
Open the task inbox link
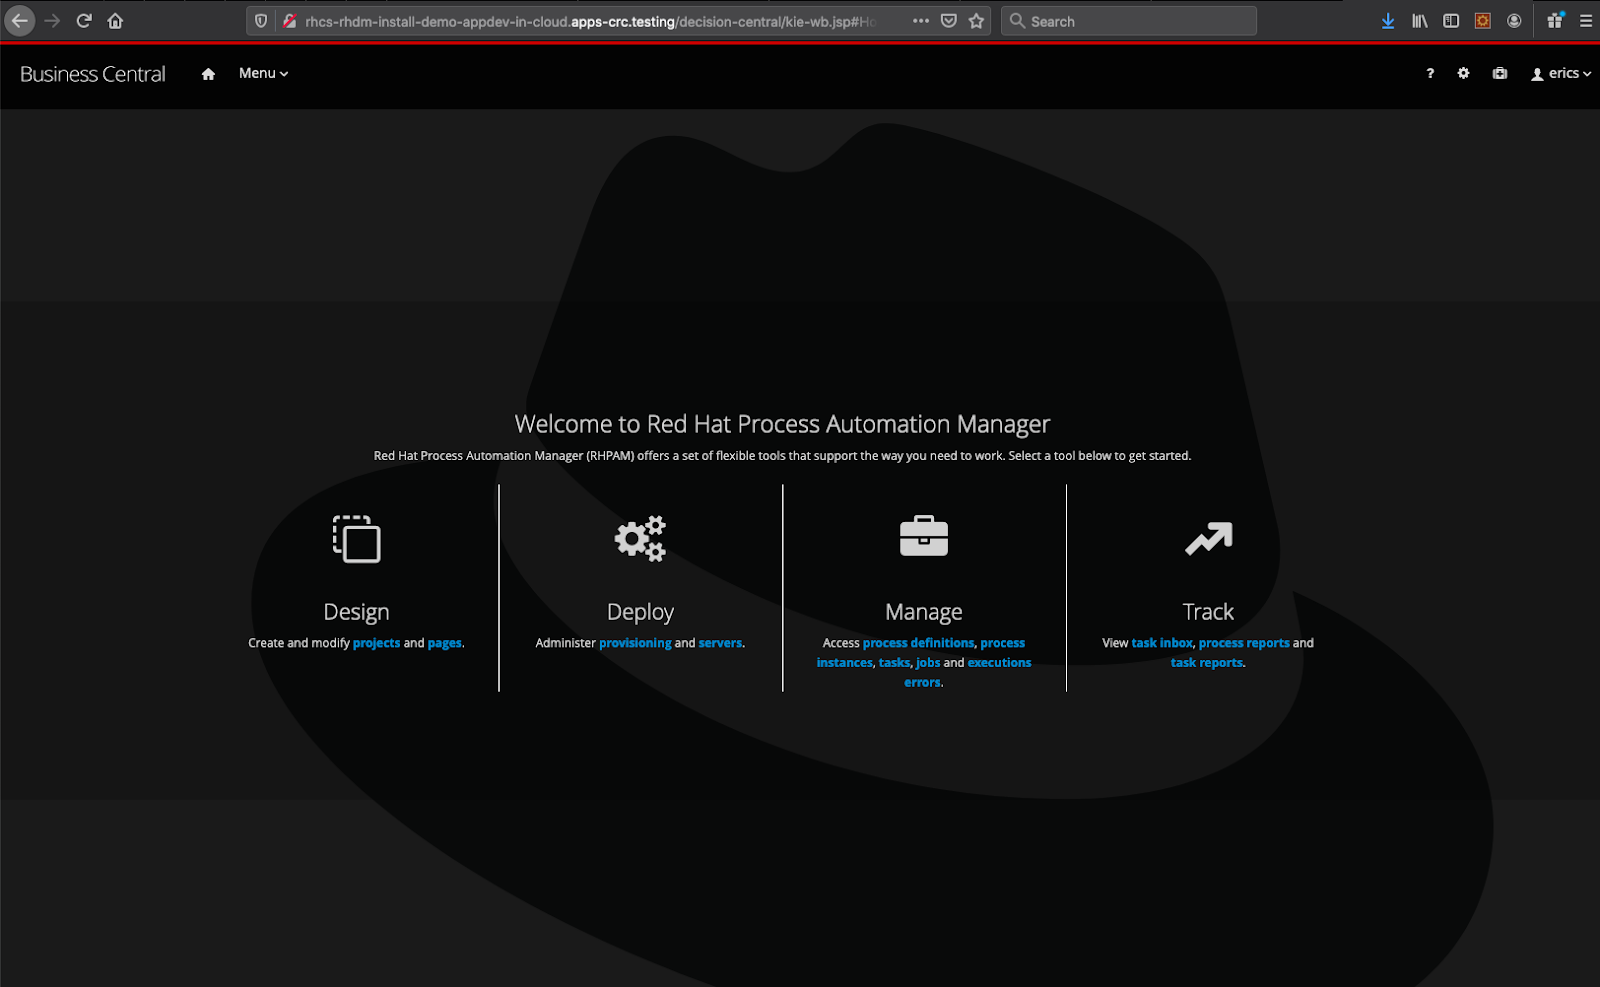[x=1162, y=643]
